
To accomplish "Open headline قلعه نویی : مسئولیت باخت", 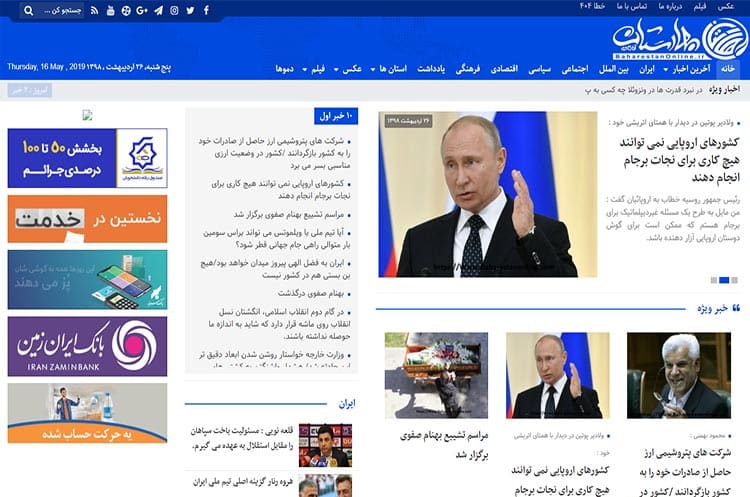I will pyautogui.click(x=242, y=438).
